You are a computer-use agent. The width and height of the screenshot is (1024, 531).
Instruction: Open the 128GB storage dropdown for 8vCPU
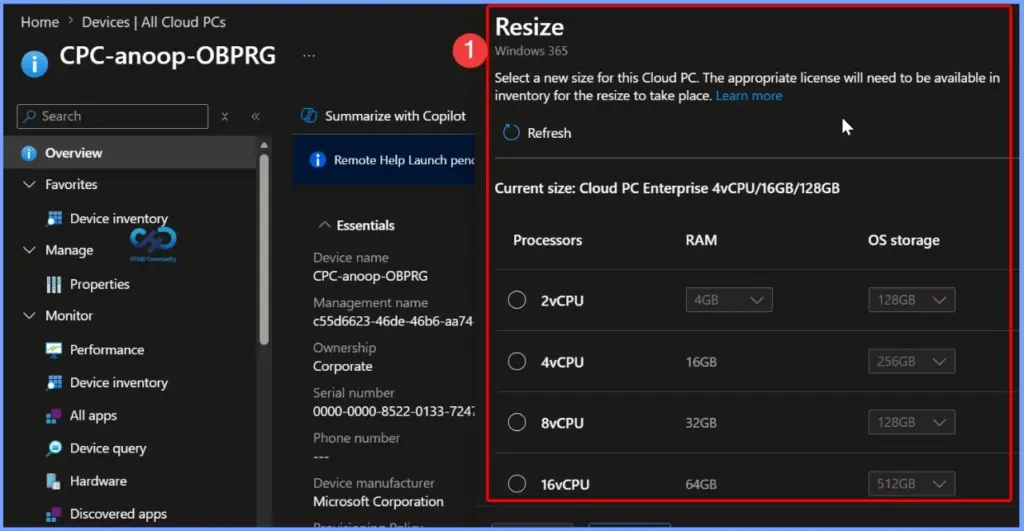click(912, 423)
